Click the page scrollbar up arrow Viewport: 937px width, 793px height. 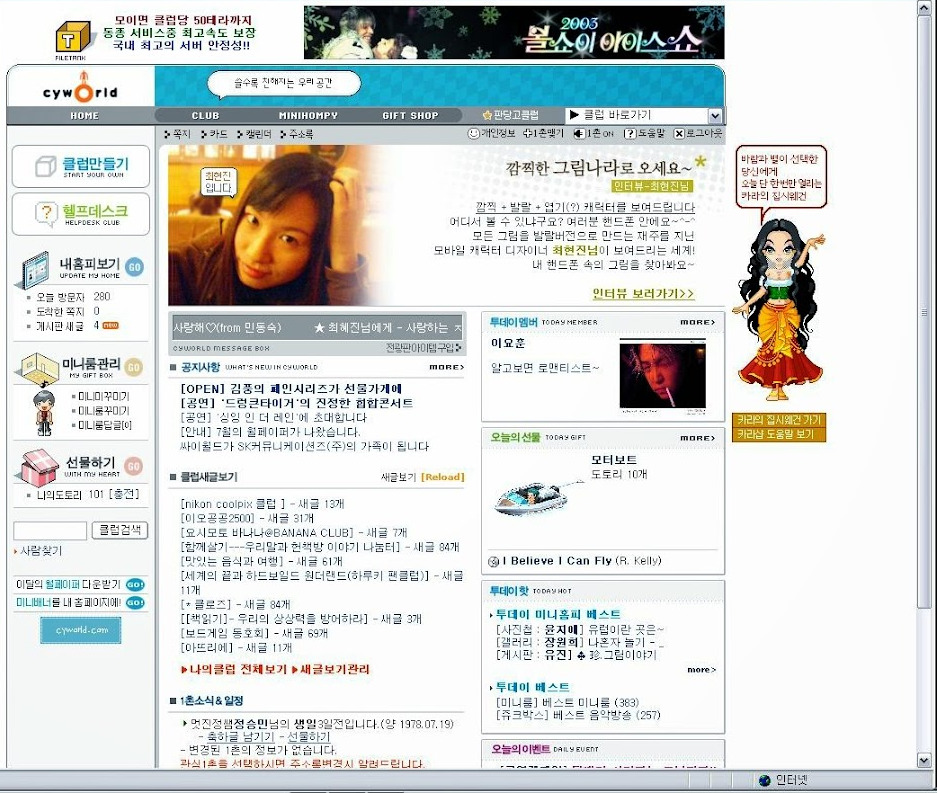[924, 7]
